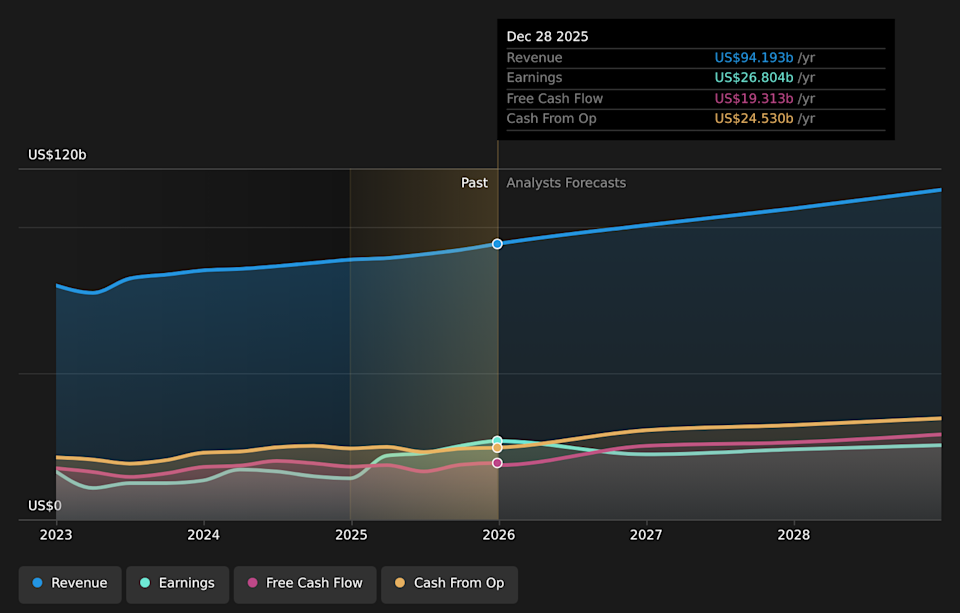Image resolution: width=960 pixels, height=613 pixels.
Task: Select the 2024 label on the x-axis
Action: 204,536
